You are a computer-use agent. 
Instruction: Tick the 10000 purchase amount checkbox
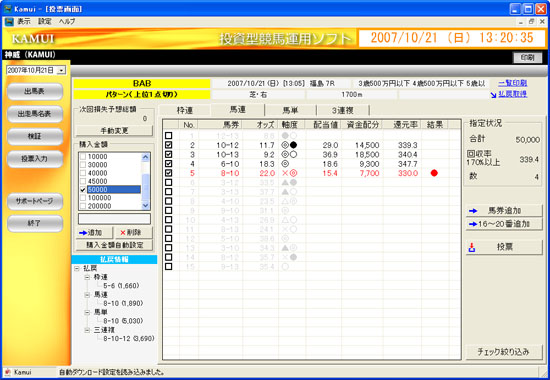pos(83,156)
